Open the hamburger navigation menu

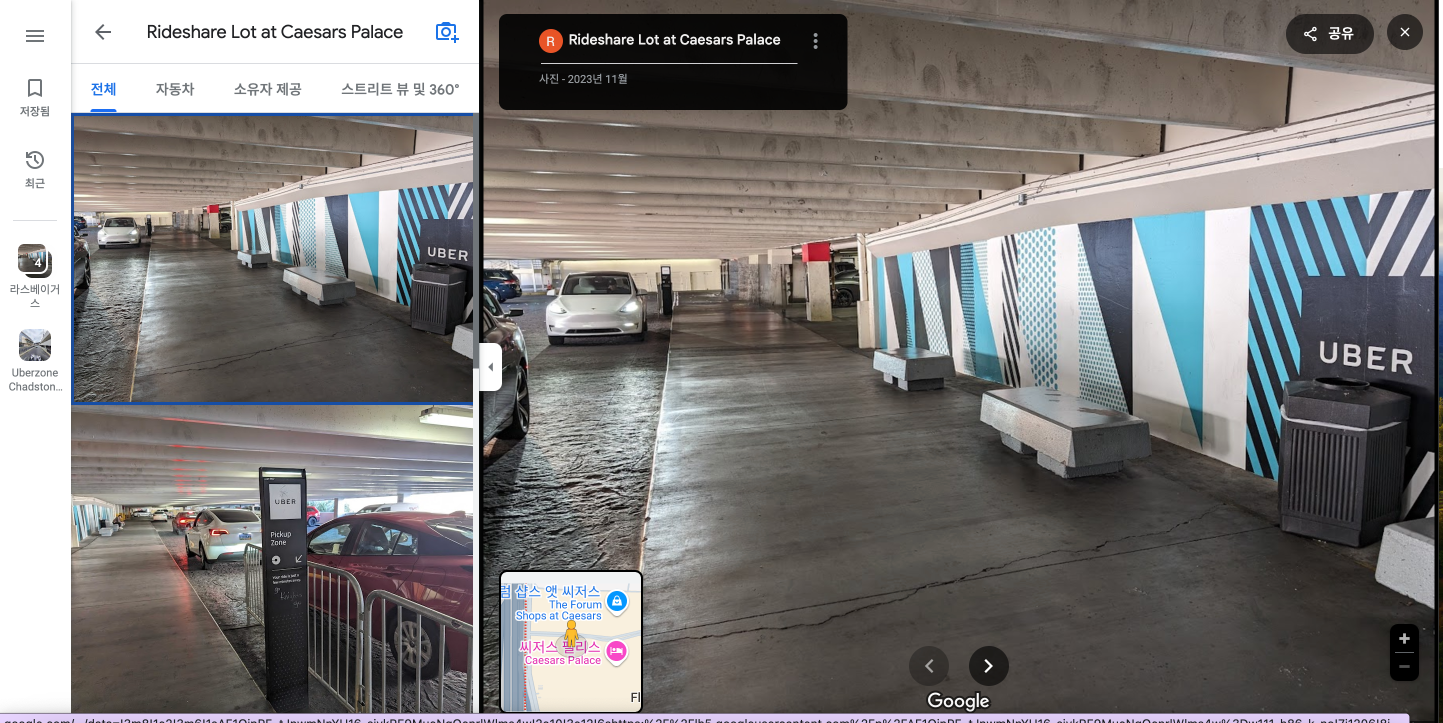34,35
